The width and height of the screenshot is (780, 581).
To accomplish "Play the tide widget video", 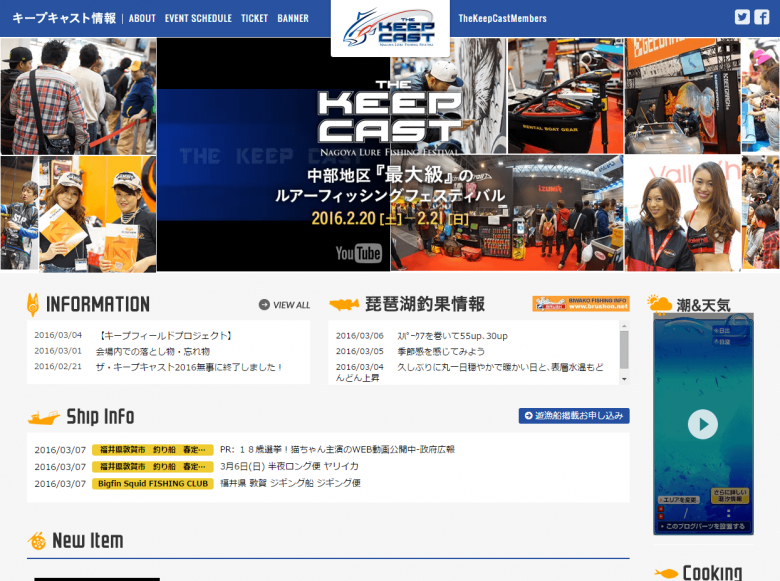I will tap(702, 424).
